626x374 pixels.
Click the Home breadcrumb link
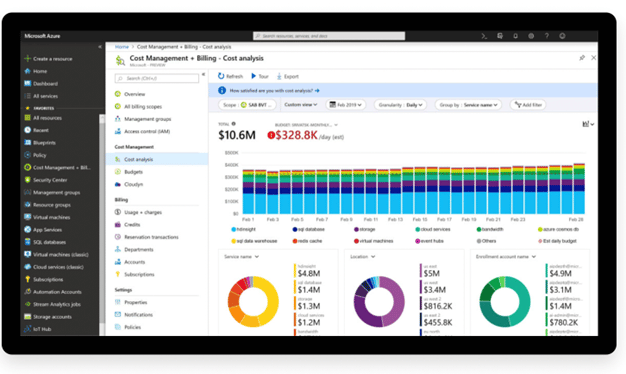tap(122, 47)
